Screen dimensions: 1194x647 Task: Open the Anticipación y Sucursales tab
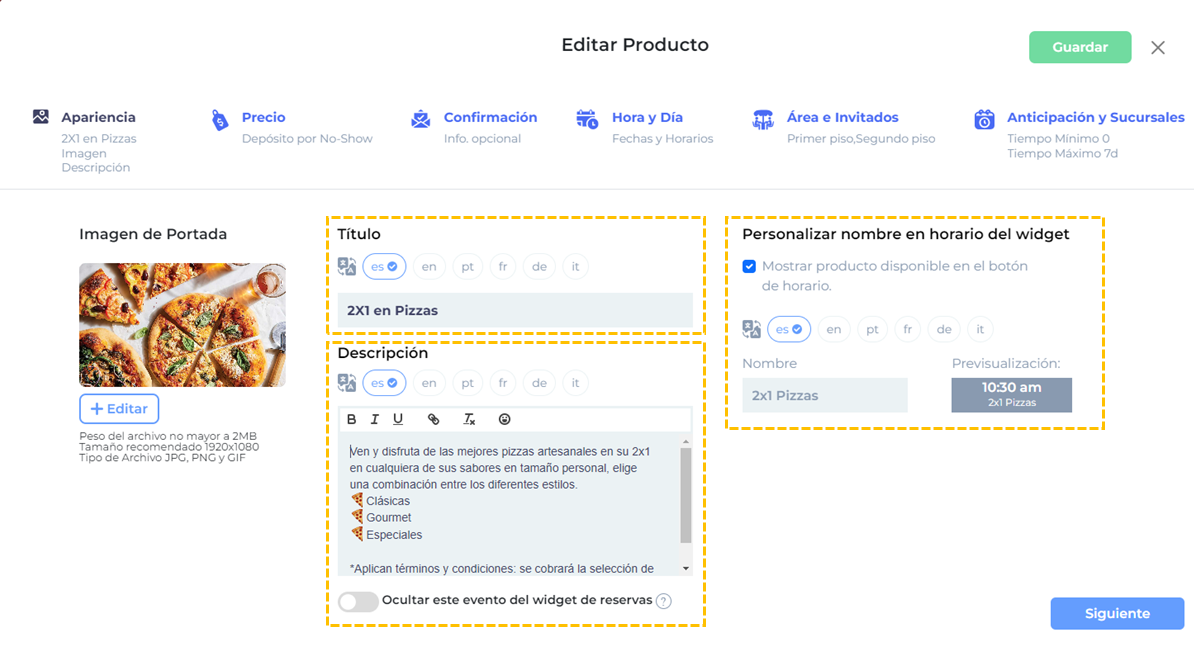1095,117
